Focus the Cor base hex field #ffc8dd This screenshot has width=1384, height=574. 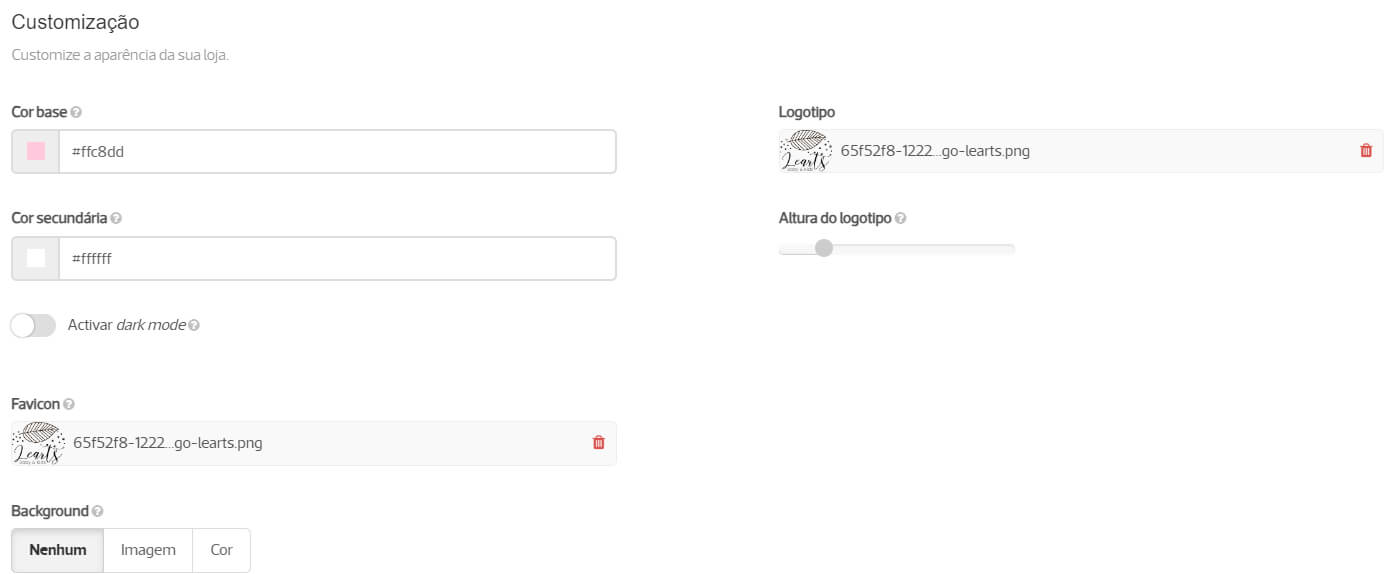337,152
